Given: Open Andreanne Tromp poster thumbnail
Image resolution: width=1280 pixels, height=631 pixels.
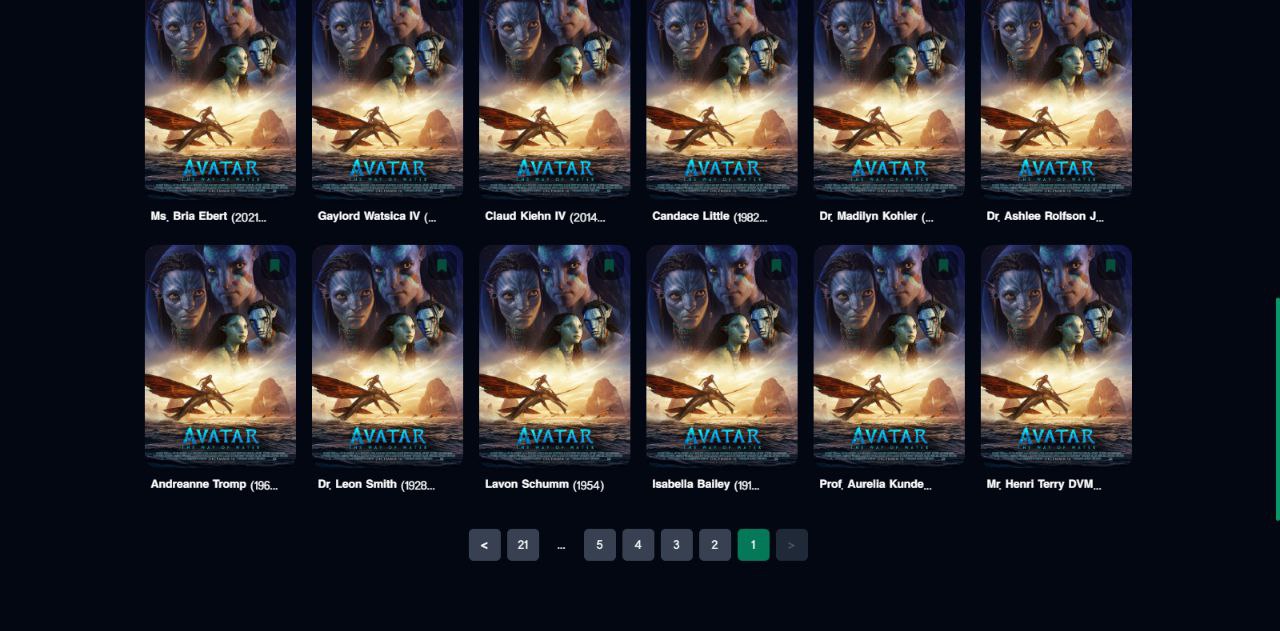Looking at the screenshot, I should pos(220,355).
